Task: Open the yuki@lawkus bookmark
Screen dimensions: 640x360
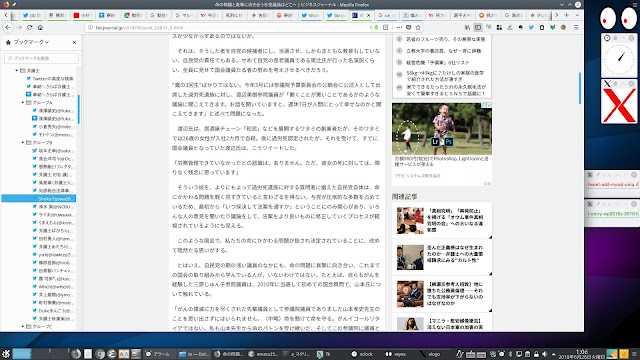Action: (x=54, y=255)
